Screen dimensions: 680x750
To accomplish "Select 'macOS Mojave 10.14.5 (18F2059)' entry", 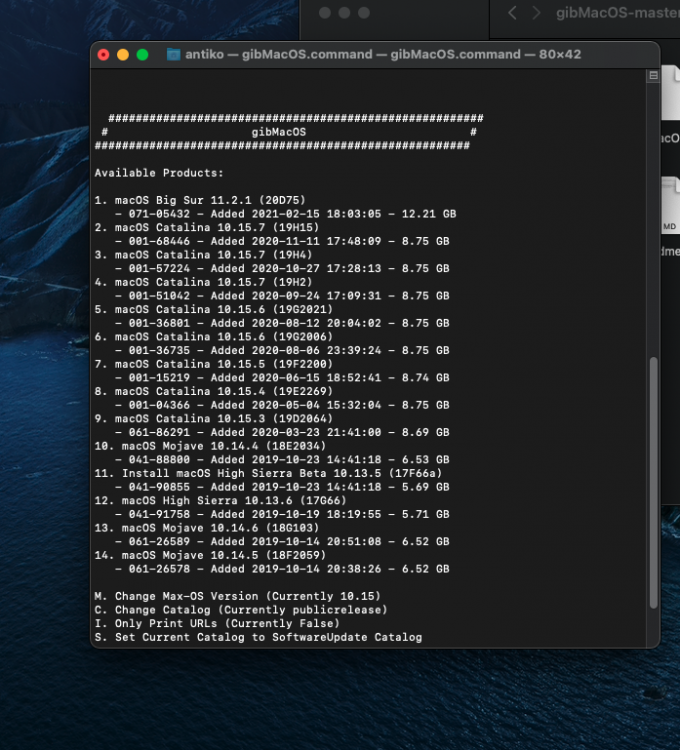I will (x=210, y=555).
